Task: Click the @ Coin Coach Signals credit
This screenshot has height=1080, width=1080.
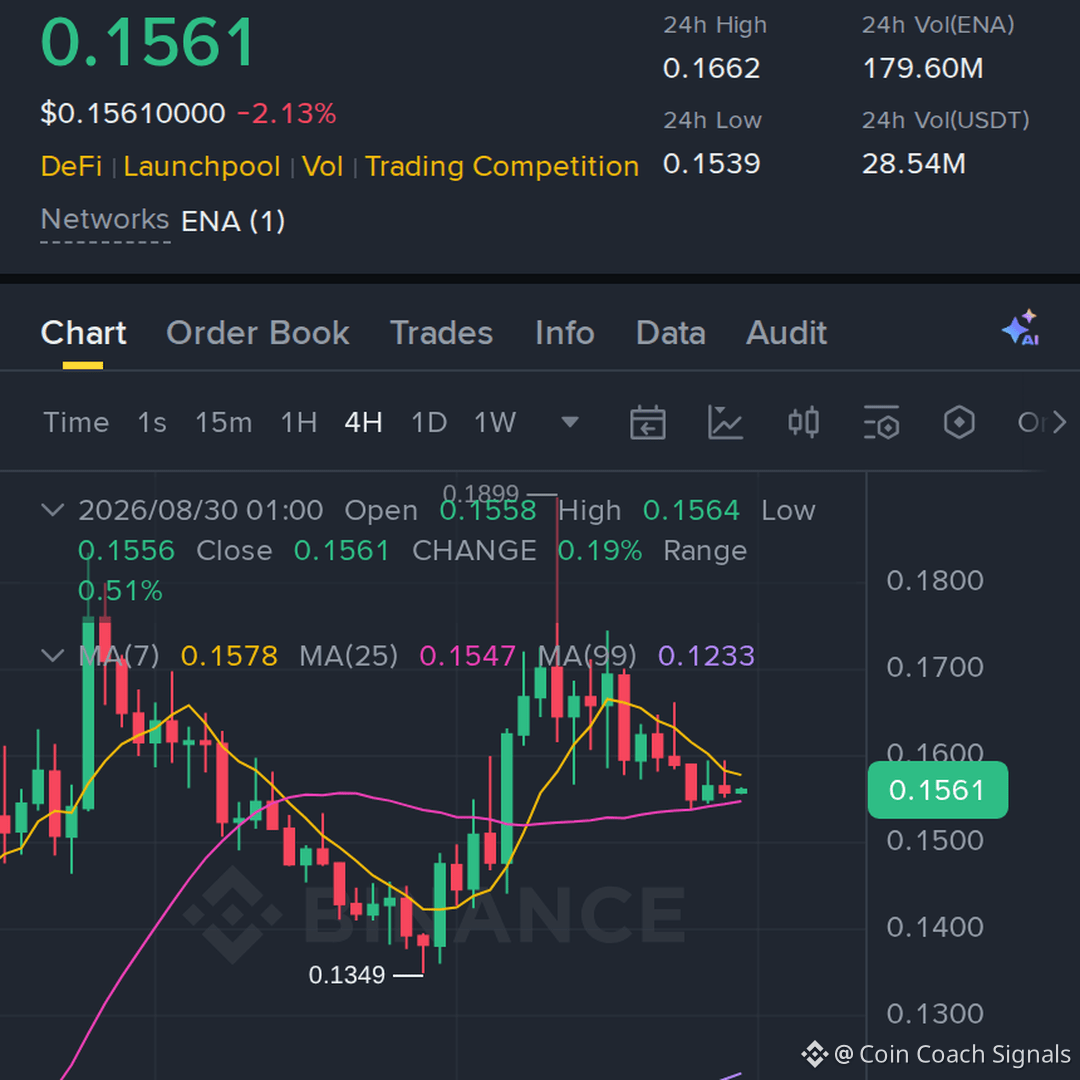Action: click(x=952, y=1054)
